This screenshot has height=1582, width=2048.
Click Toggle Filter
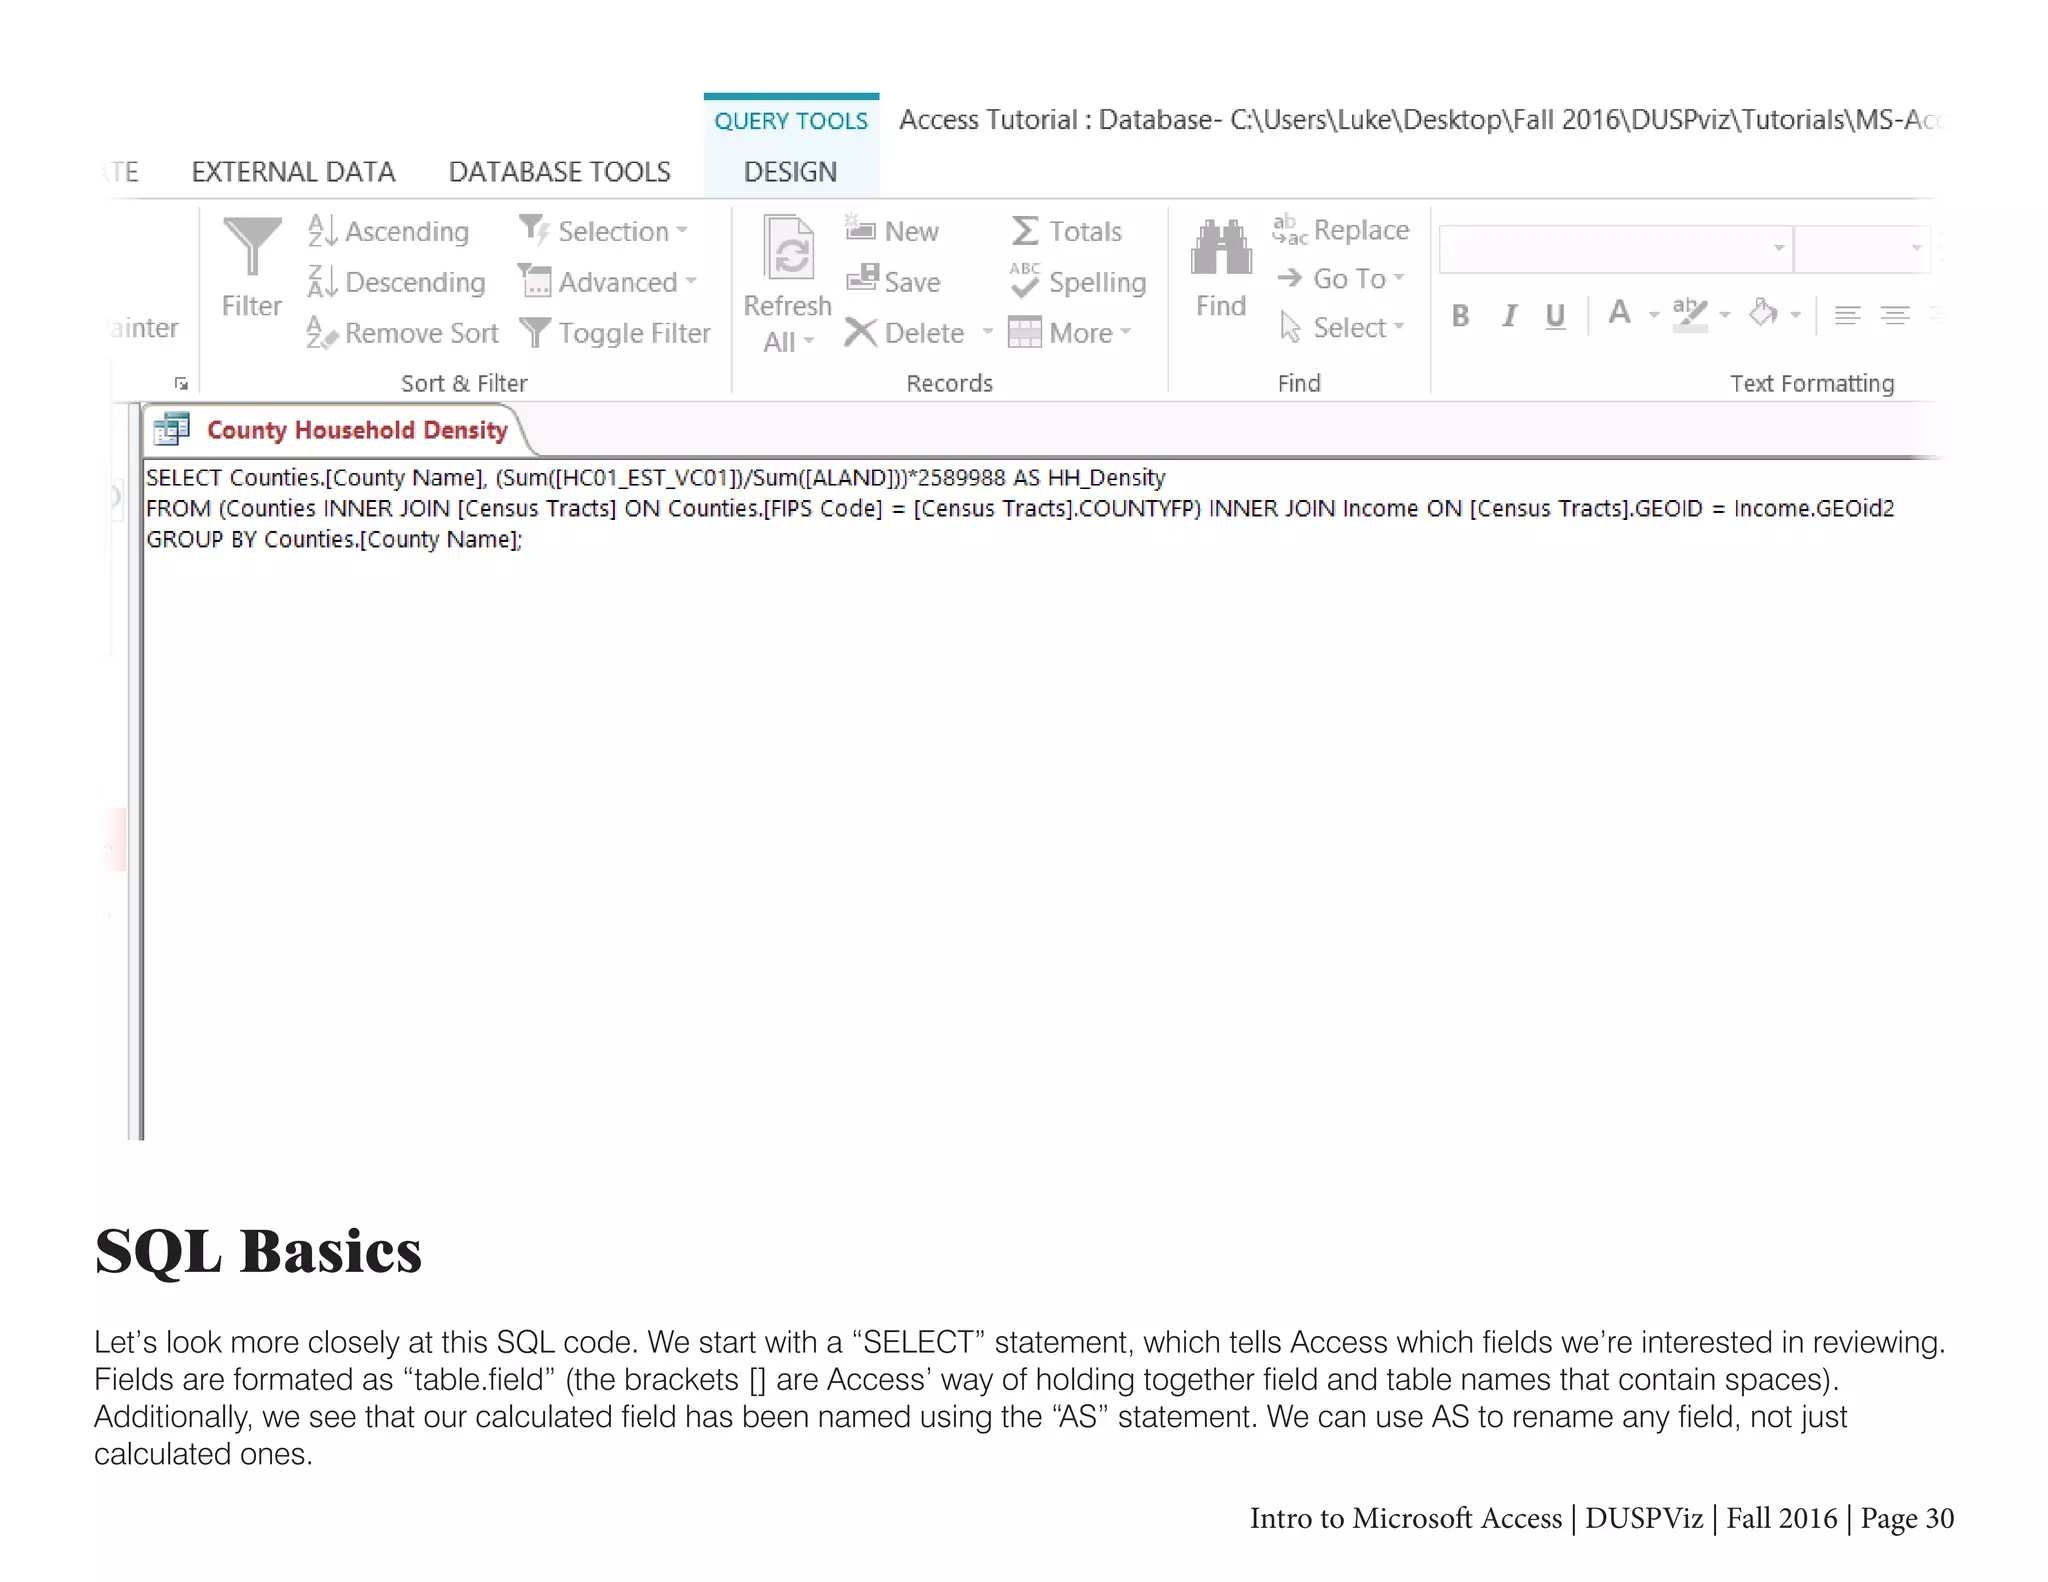pos(614,333)
